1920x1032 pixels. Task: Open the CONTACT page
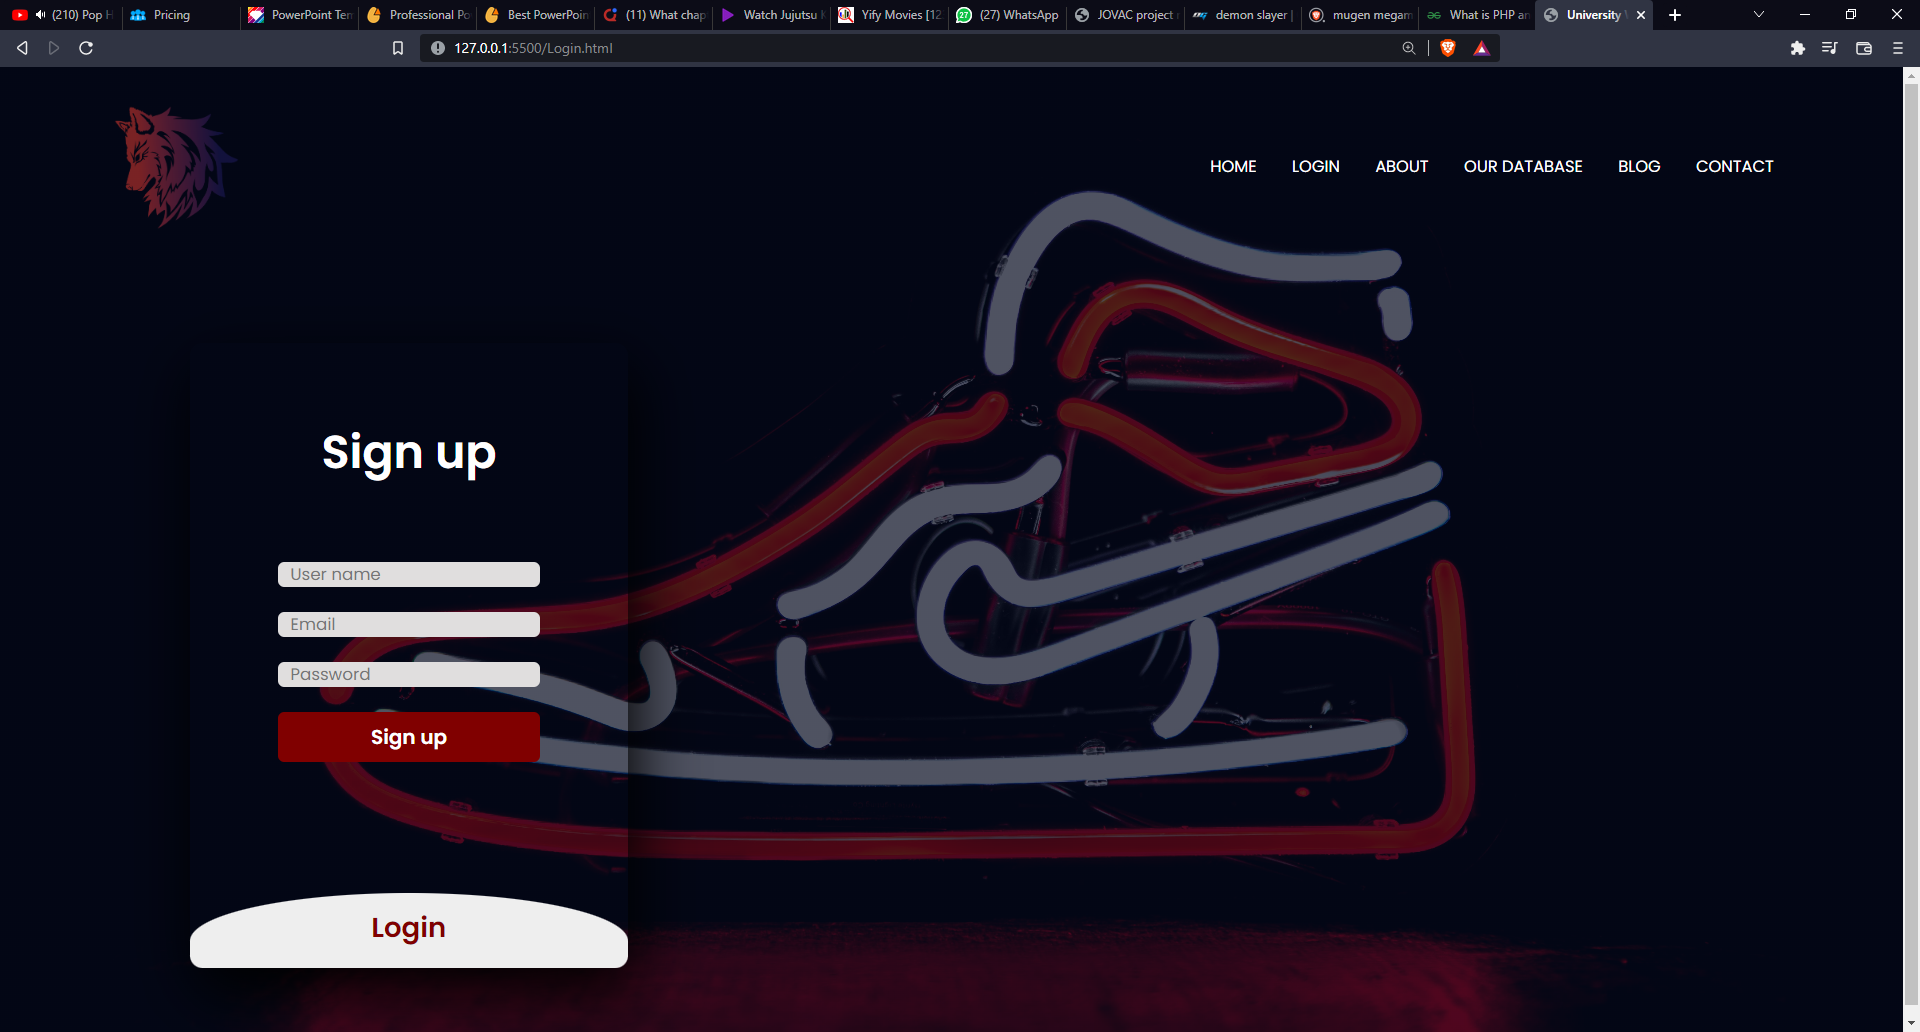click(x=1734, y=166)
